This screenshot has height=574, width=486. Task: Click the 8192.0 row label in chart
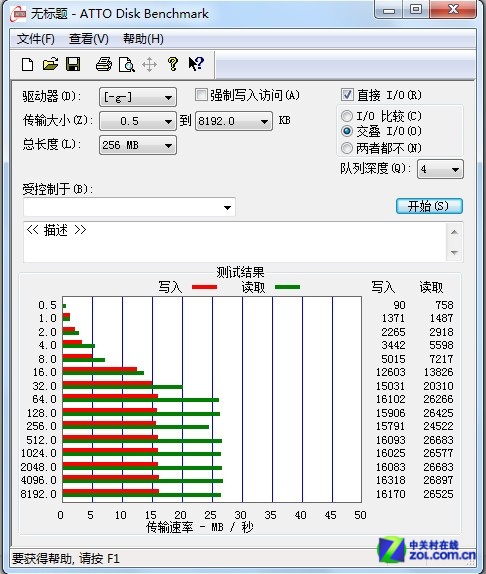[39, 494]
